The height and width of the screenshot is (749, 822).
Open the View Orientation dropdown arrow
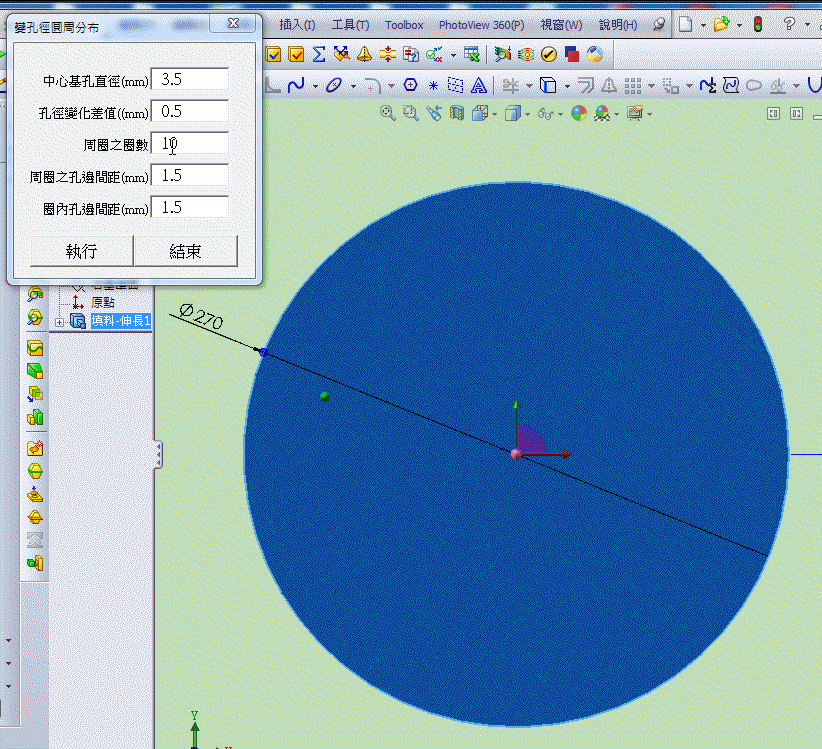[494, 114]
